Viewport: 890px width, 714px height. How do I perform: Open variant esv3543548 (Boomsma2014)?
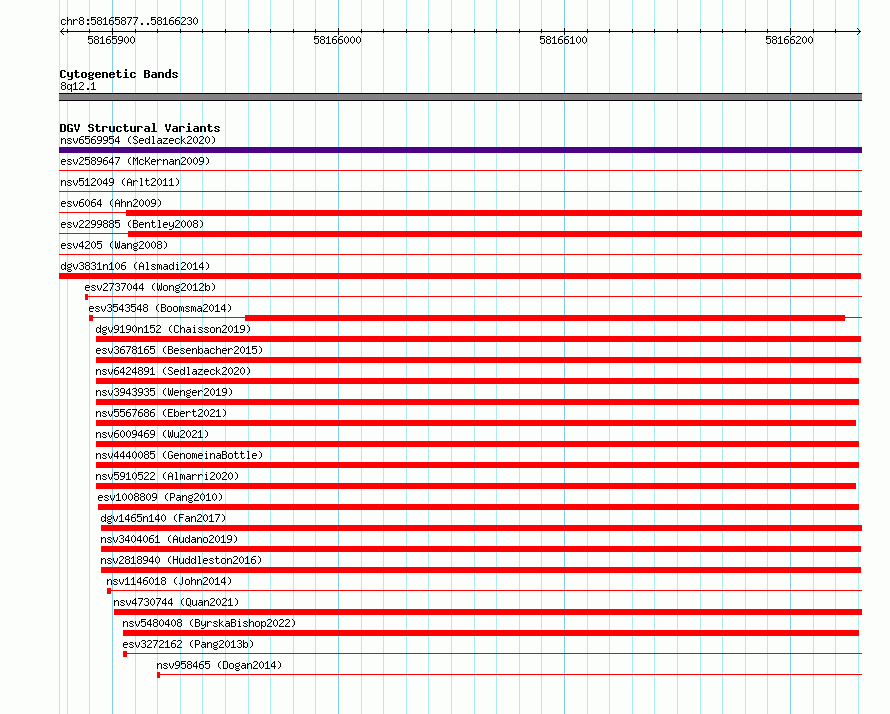[160, 308]
